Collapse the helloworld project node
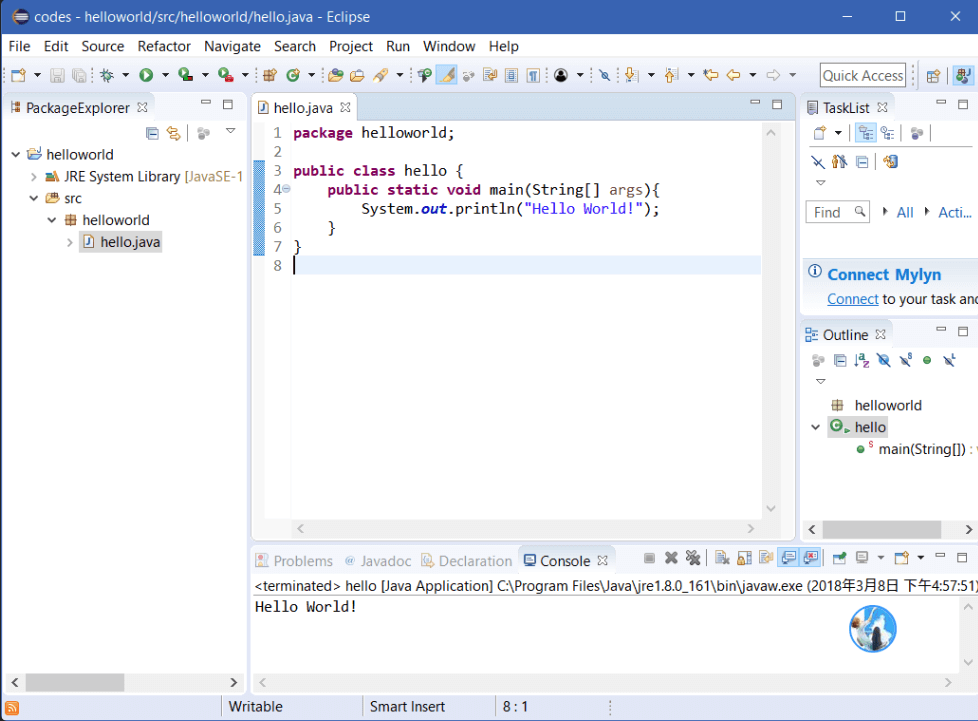The image size is (978, 721). click(16, 154)
